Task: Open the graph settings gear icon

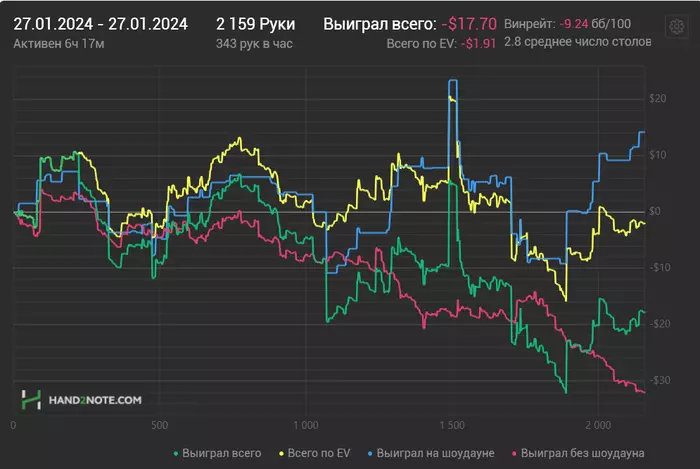Action: 676,26
